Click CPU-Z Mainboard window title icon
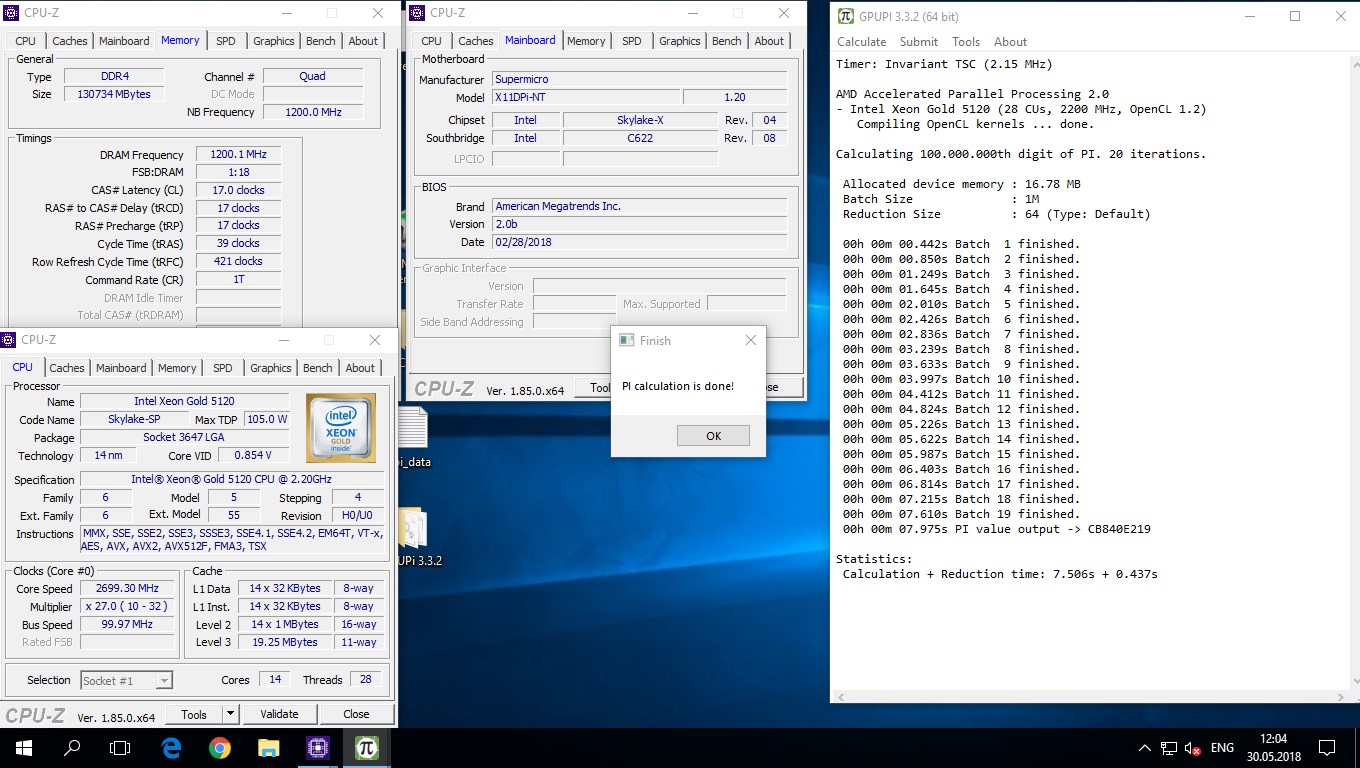Viewport: 1360px width, 768px height. pyautogui.click(x=417, y=13)
